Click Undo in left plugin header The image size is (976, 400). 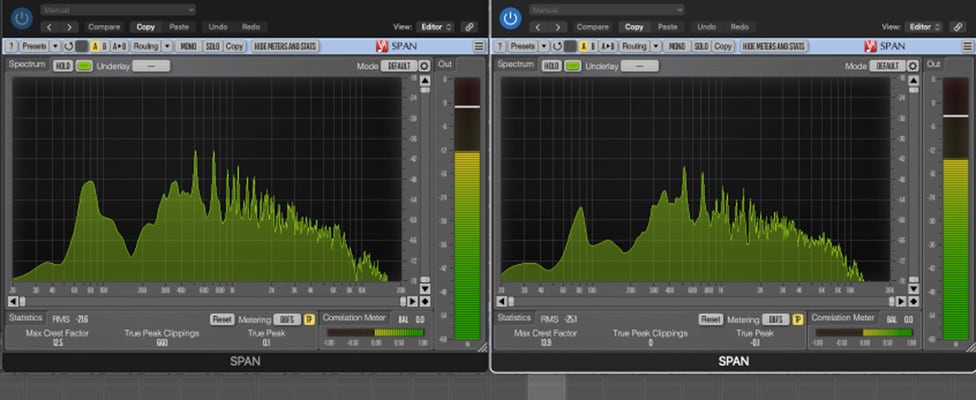pyautogui.click(x=218, y=27)
